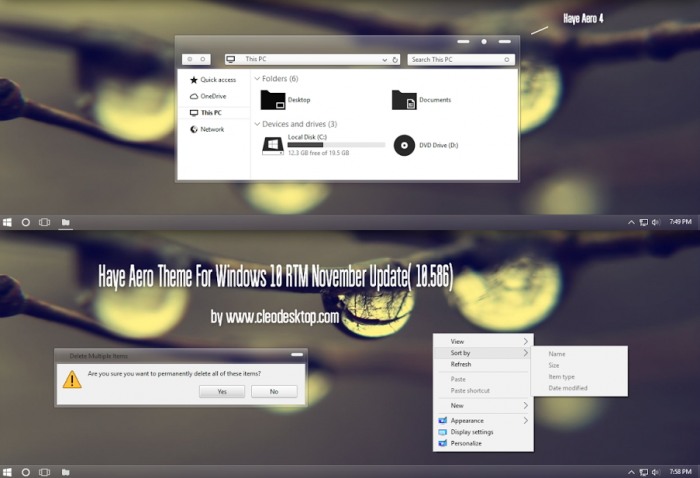Open the Documents folder icon
The height and width of the screenshot is (478, 700).
click(x=404, y=100)
